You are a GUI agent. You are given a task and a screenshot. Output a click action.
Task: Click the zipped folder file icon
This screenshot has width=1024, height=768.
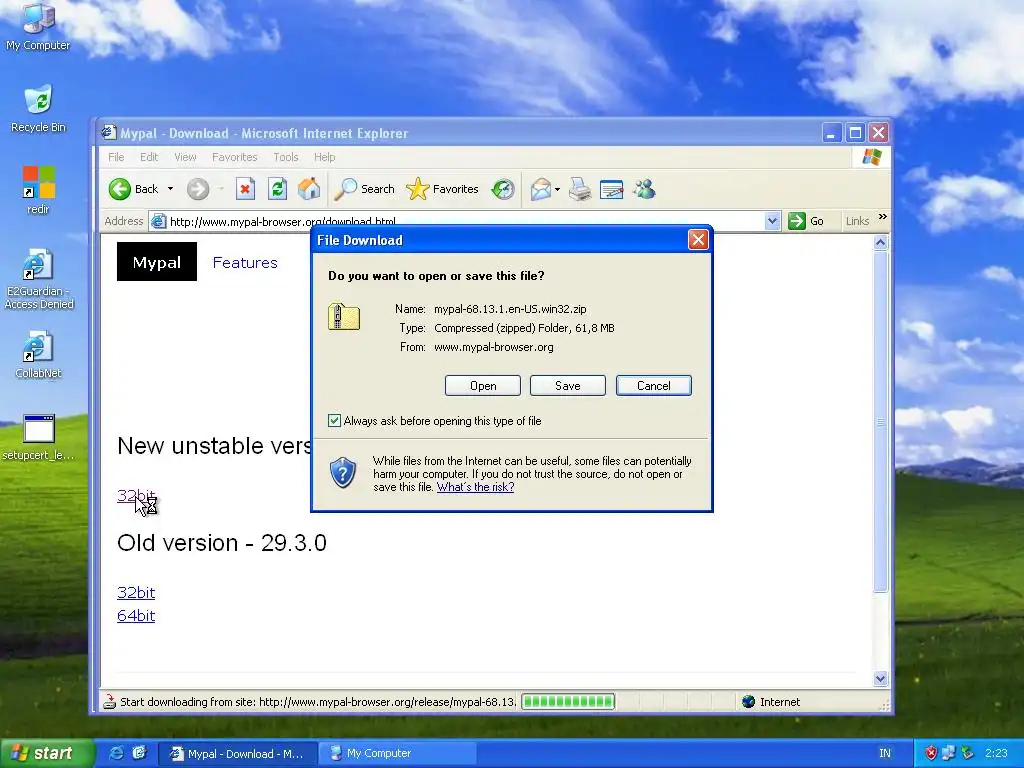[344, 317]
